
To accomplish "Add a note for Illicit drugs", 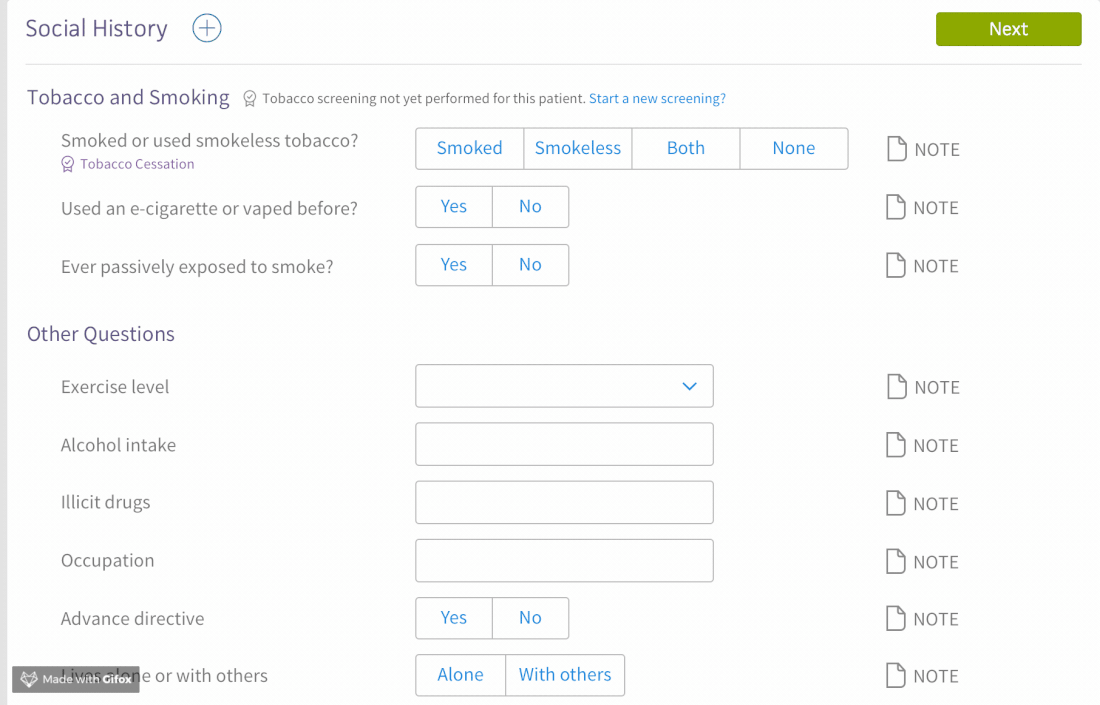I will click(896, 503).
